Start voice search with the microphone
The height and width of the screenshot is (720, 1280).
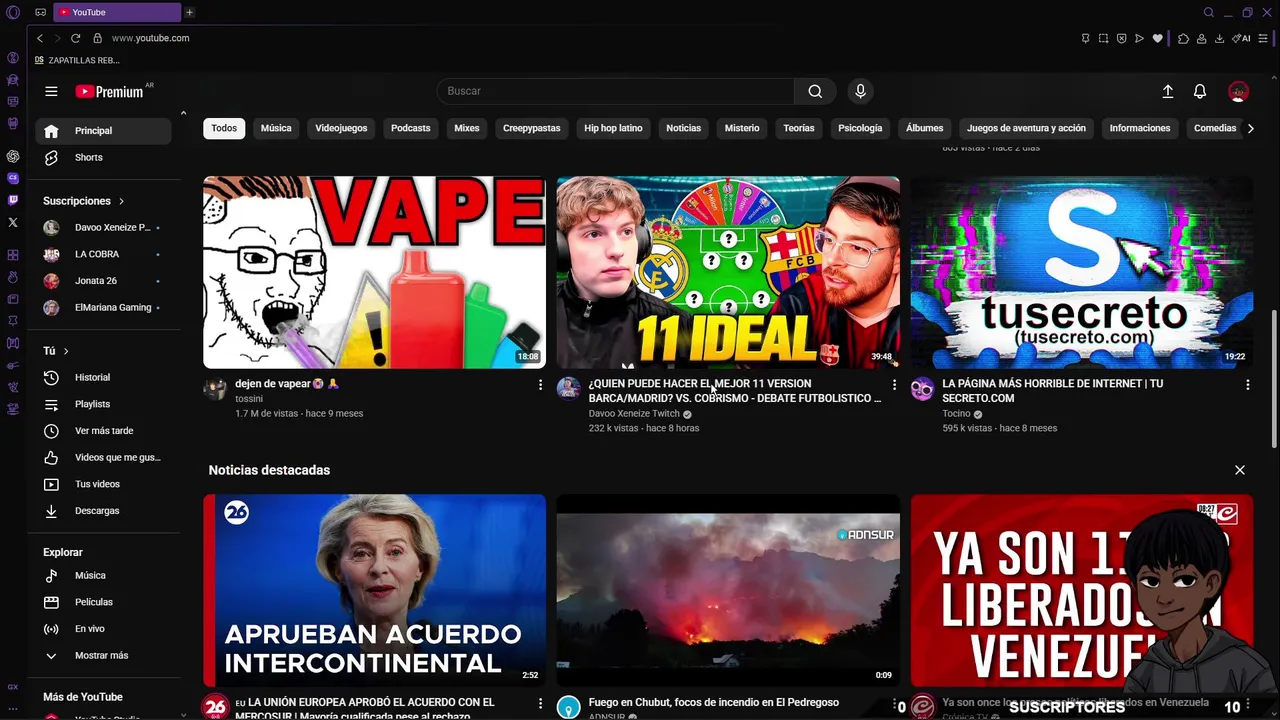point(860,91)
